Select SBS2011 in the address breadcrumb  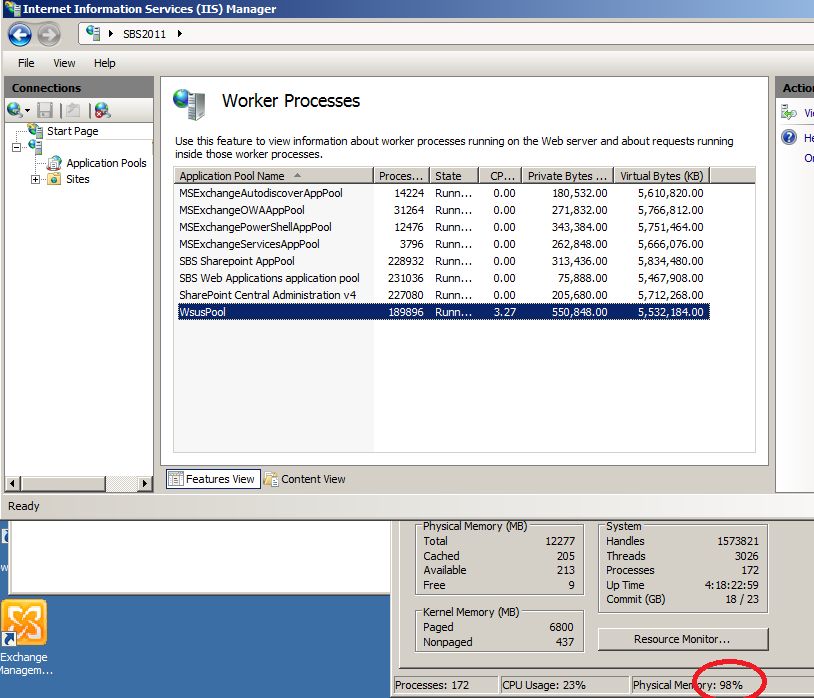[x=144, y=34]
